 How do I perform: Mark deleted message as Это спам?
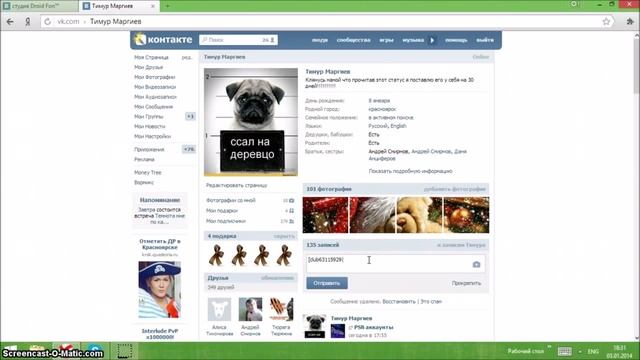pyautogui.click(x=431, y=302)
